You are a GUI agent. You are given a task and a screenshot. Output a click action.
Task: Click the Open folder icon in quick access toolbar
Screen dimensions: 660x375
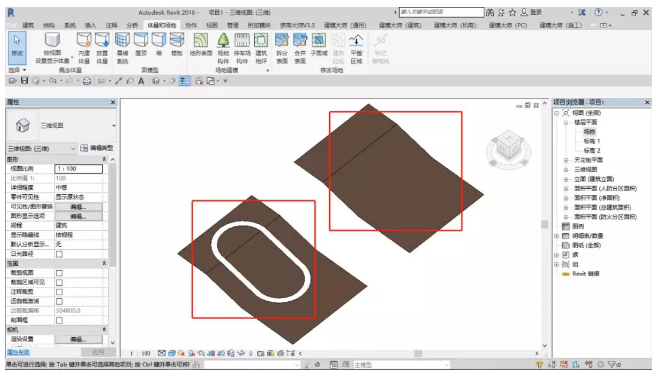[x=13, y=80]
